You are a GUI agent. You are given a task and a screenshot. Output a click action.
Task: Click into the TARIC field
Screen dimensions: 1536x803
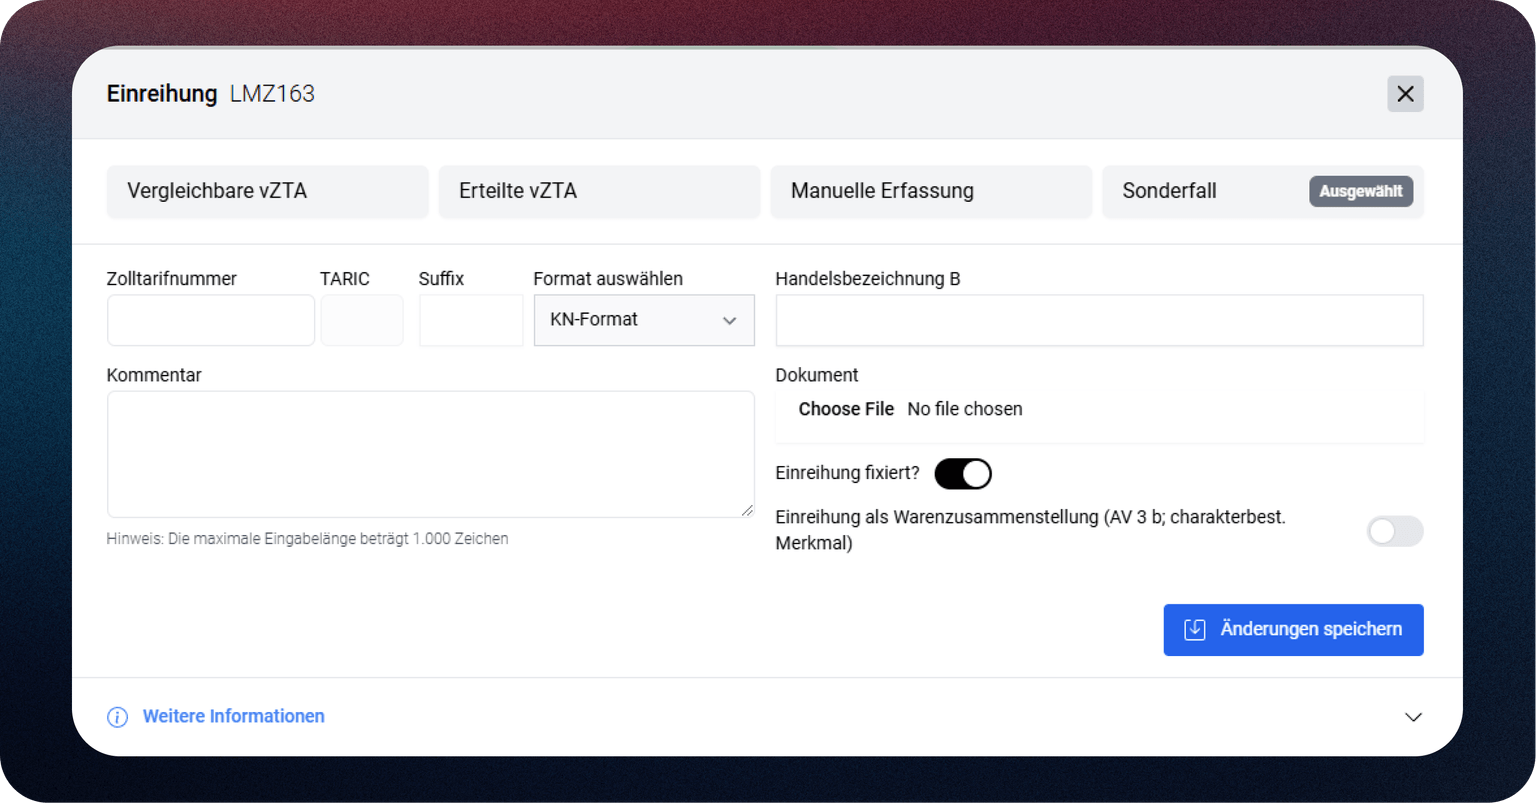361,320
